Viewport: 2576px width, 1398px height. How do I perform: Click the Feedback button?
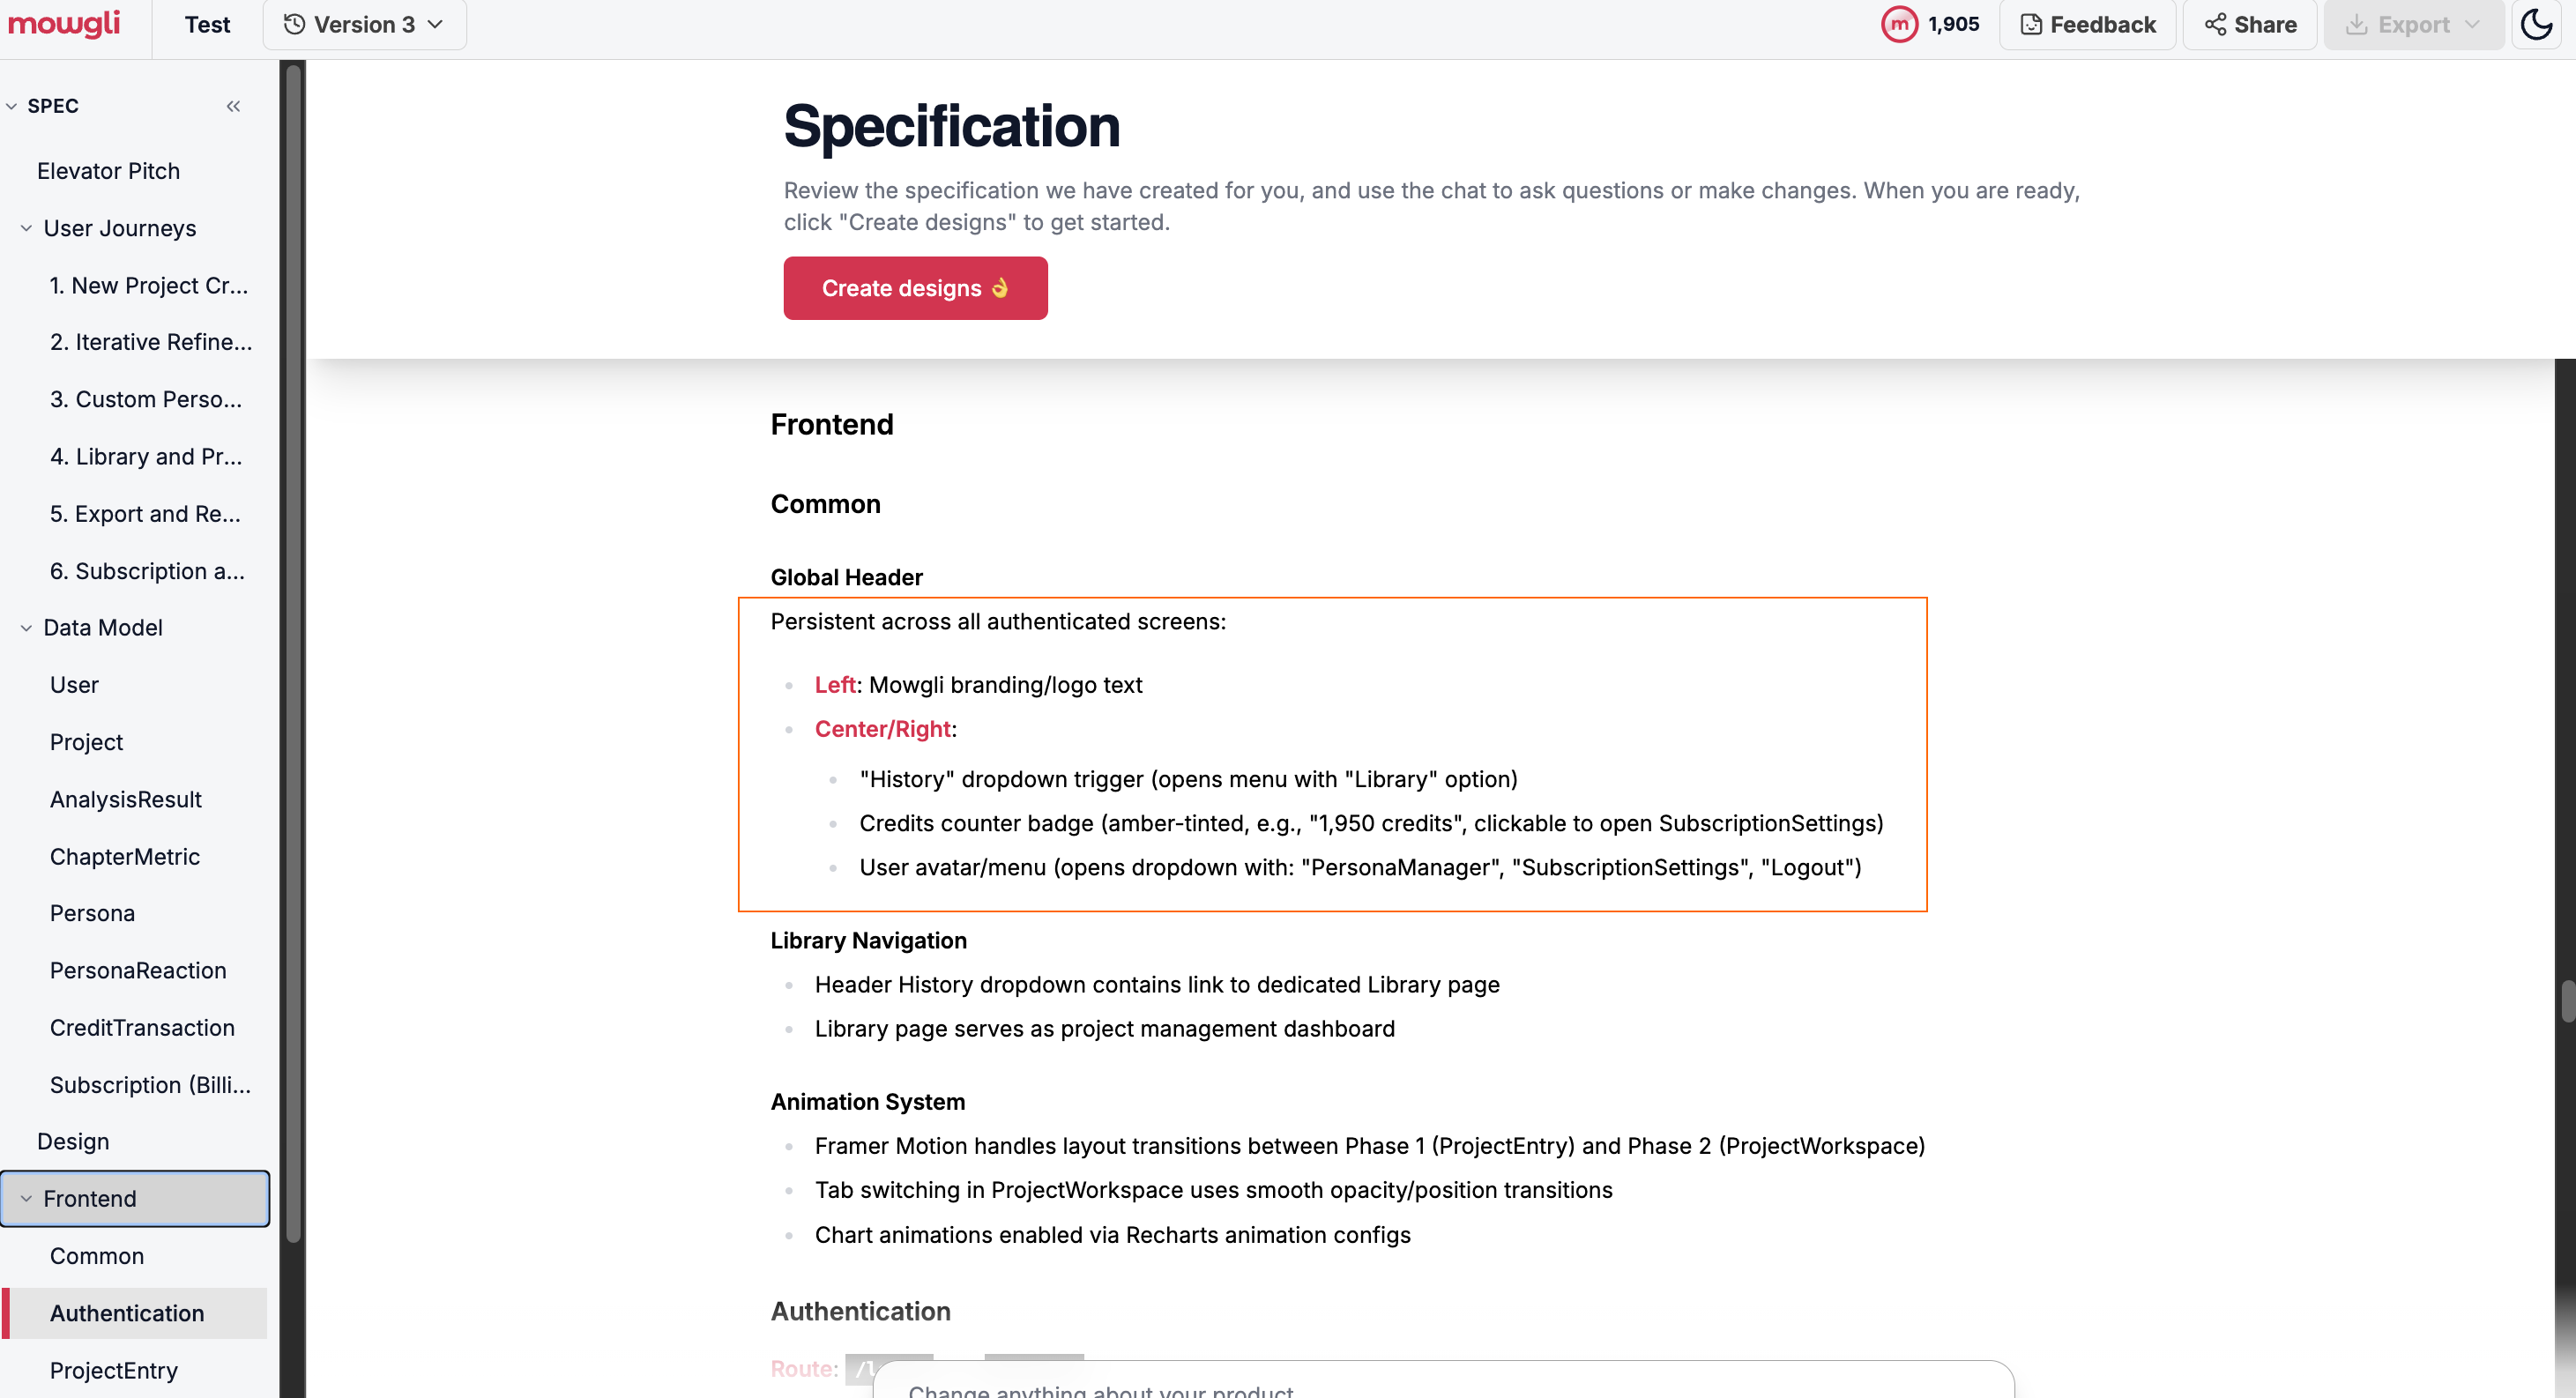pos(2087,24)
